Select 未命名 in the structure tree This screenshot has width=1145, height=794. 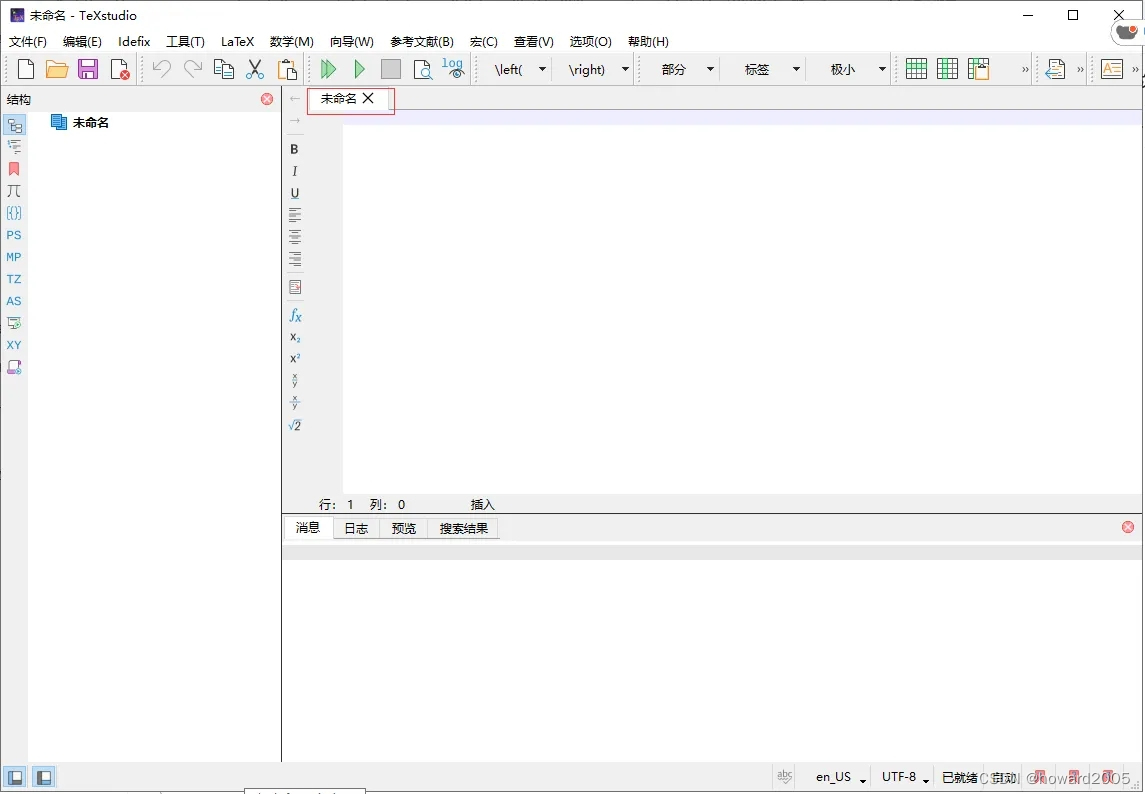coord(91,123)
